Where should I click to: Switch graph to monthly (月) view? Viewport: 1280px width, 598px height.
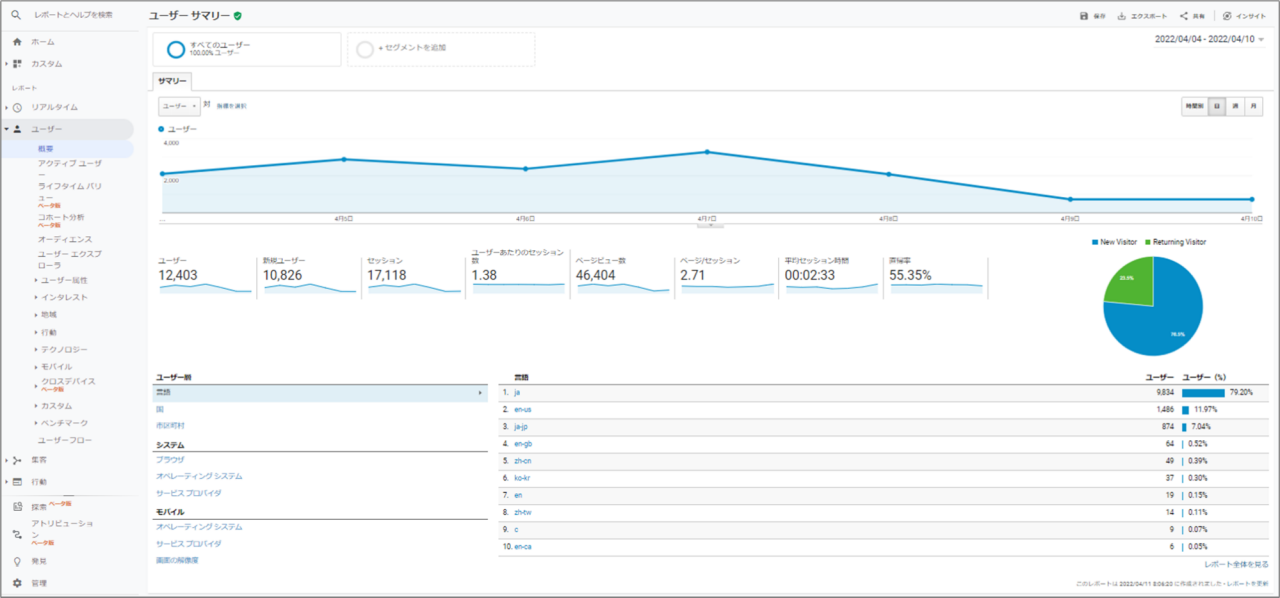click(x=1254, y=106)
